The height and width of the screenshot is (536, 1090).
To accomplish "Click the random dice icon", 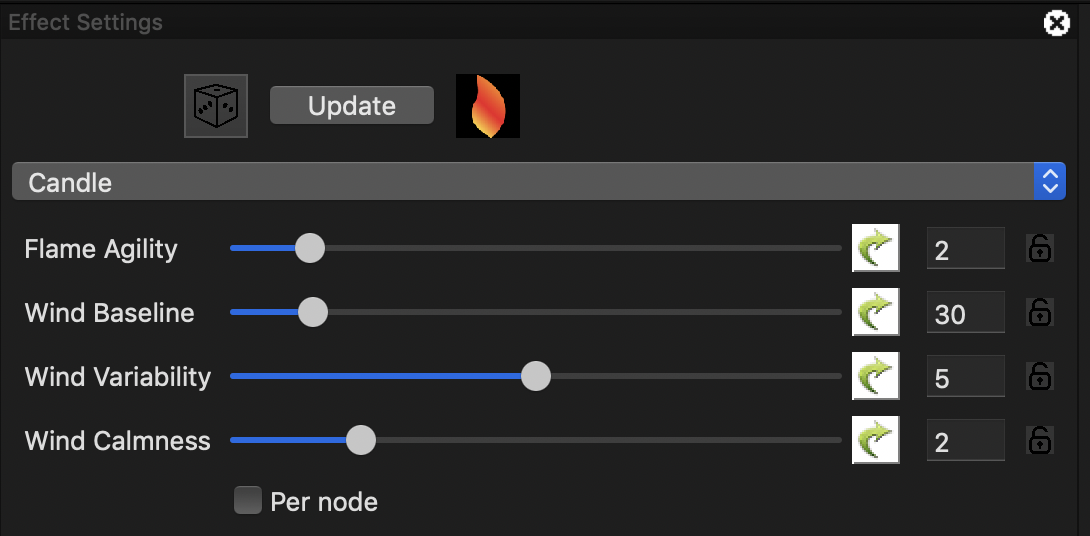I will point(215,106).
